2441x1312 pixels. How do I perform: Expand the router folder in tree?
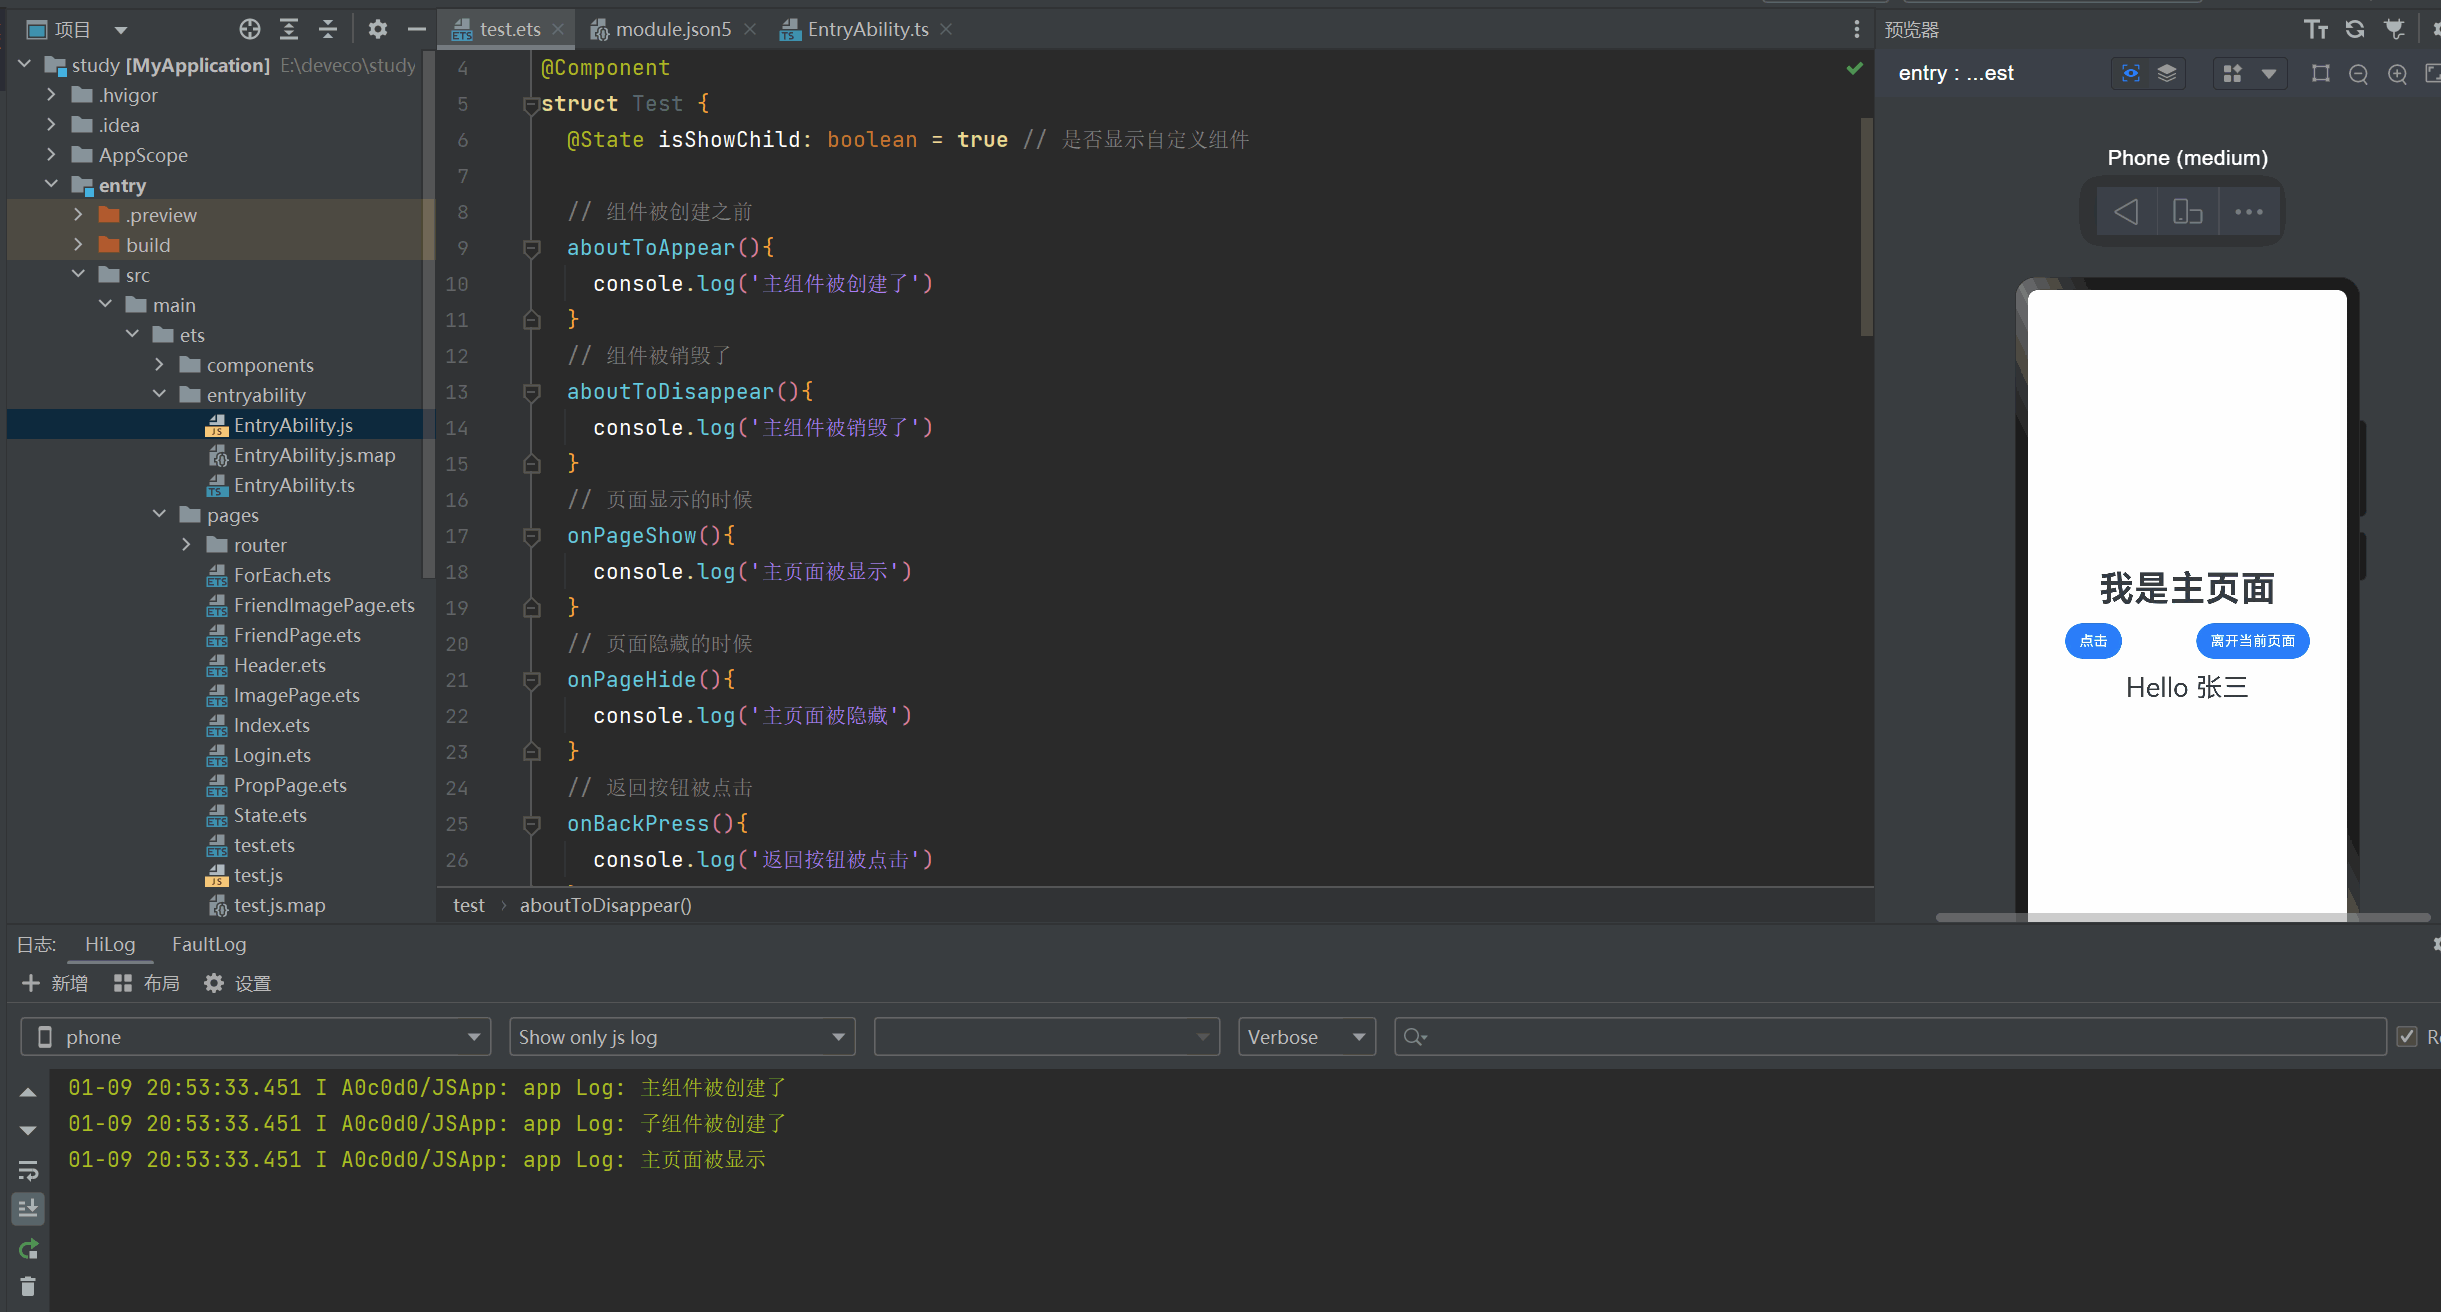pos(186,545)
